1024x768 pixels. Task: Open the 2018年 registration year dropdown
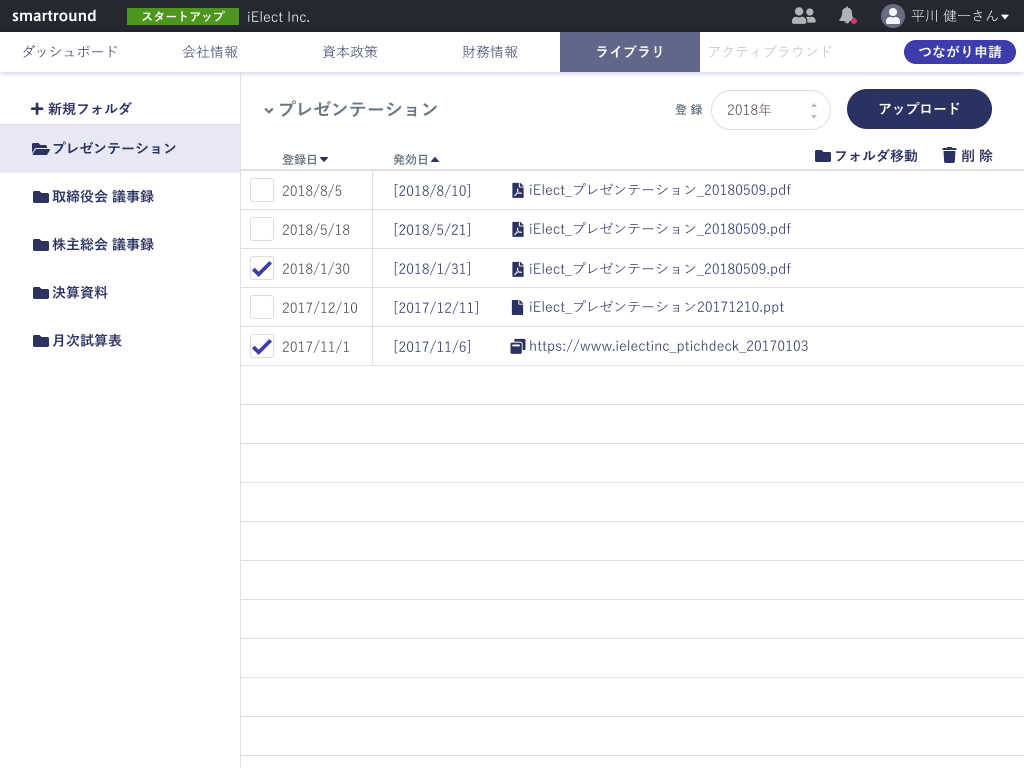pyautogui.click(x=770, y=110)
